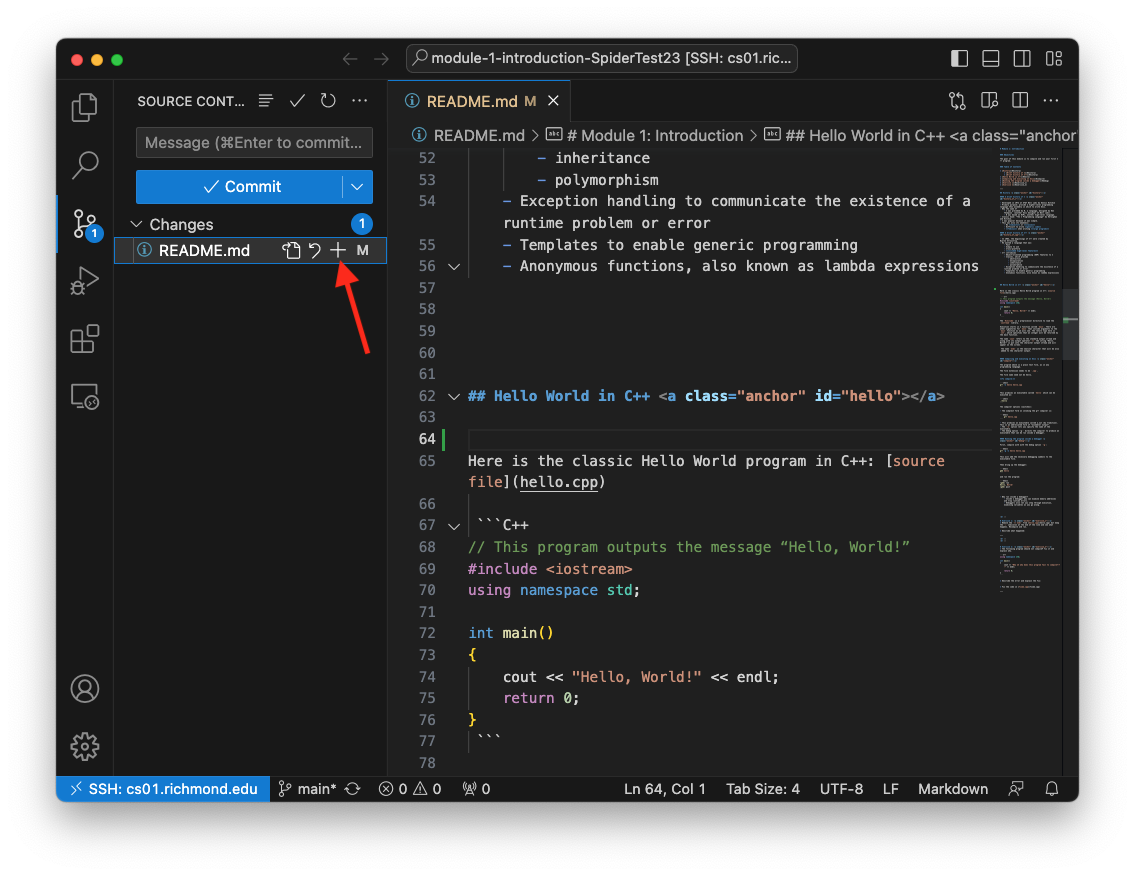Click the return 0; line

click(541, 699)
